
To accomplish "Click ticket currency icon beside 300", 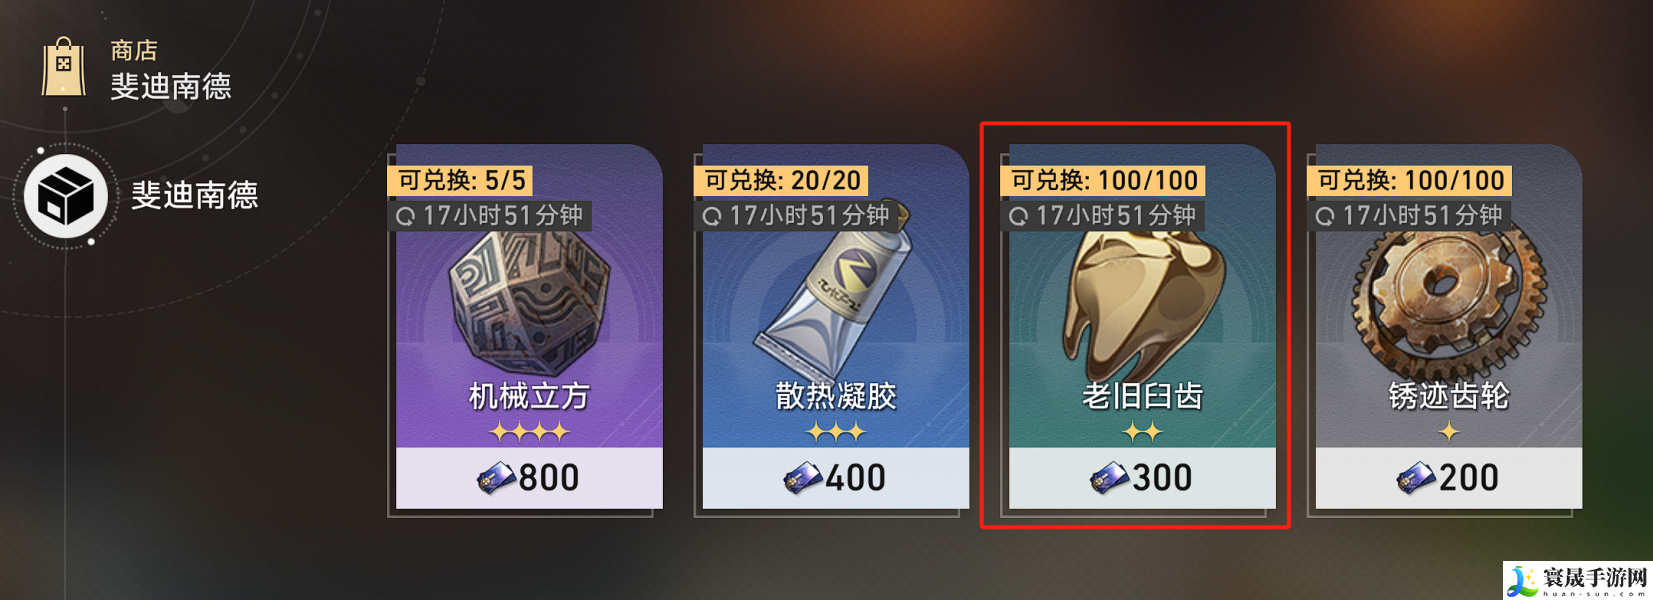I will 1109,479.
